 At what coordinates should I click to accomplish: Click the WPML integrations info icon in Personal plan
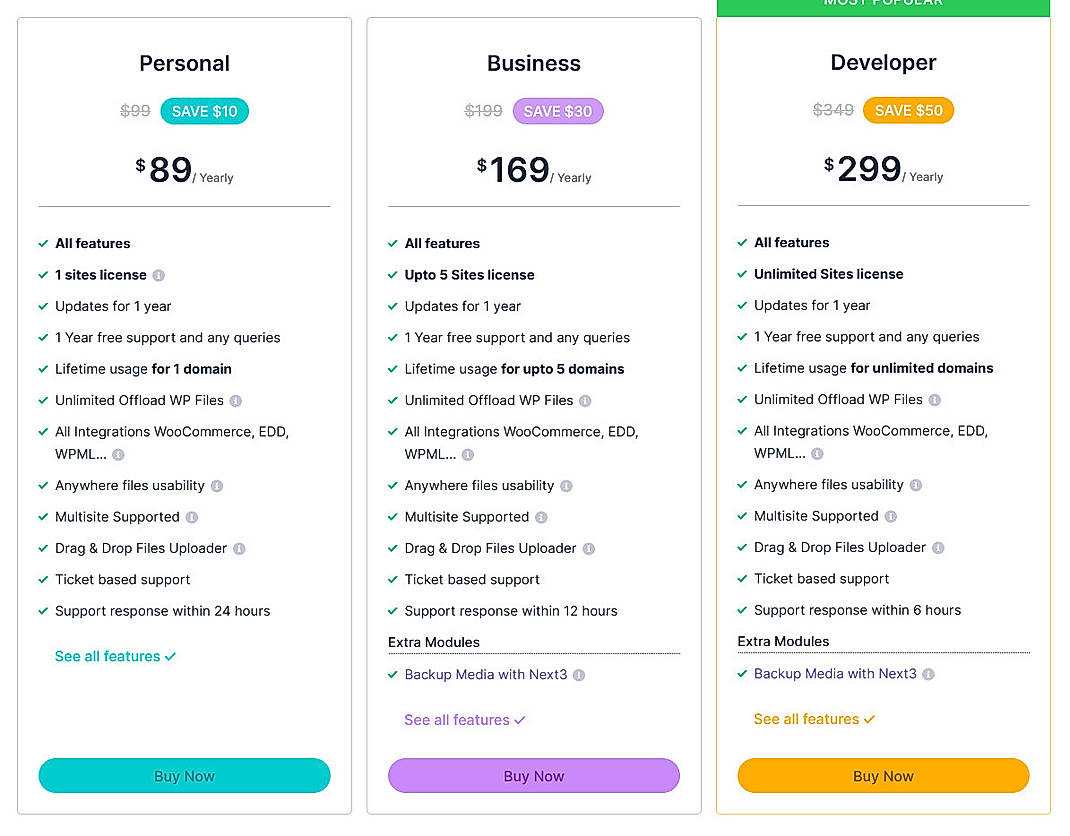119,454
